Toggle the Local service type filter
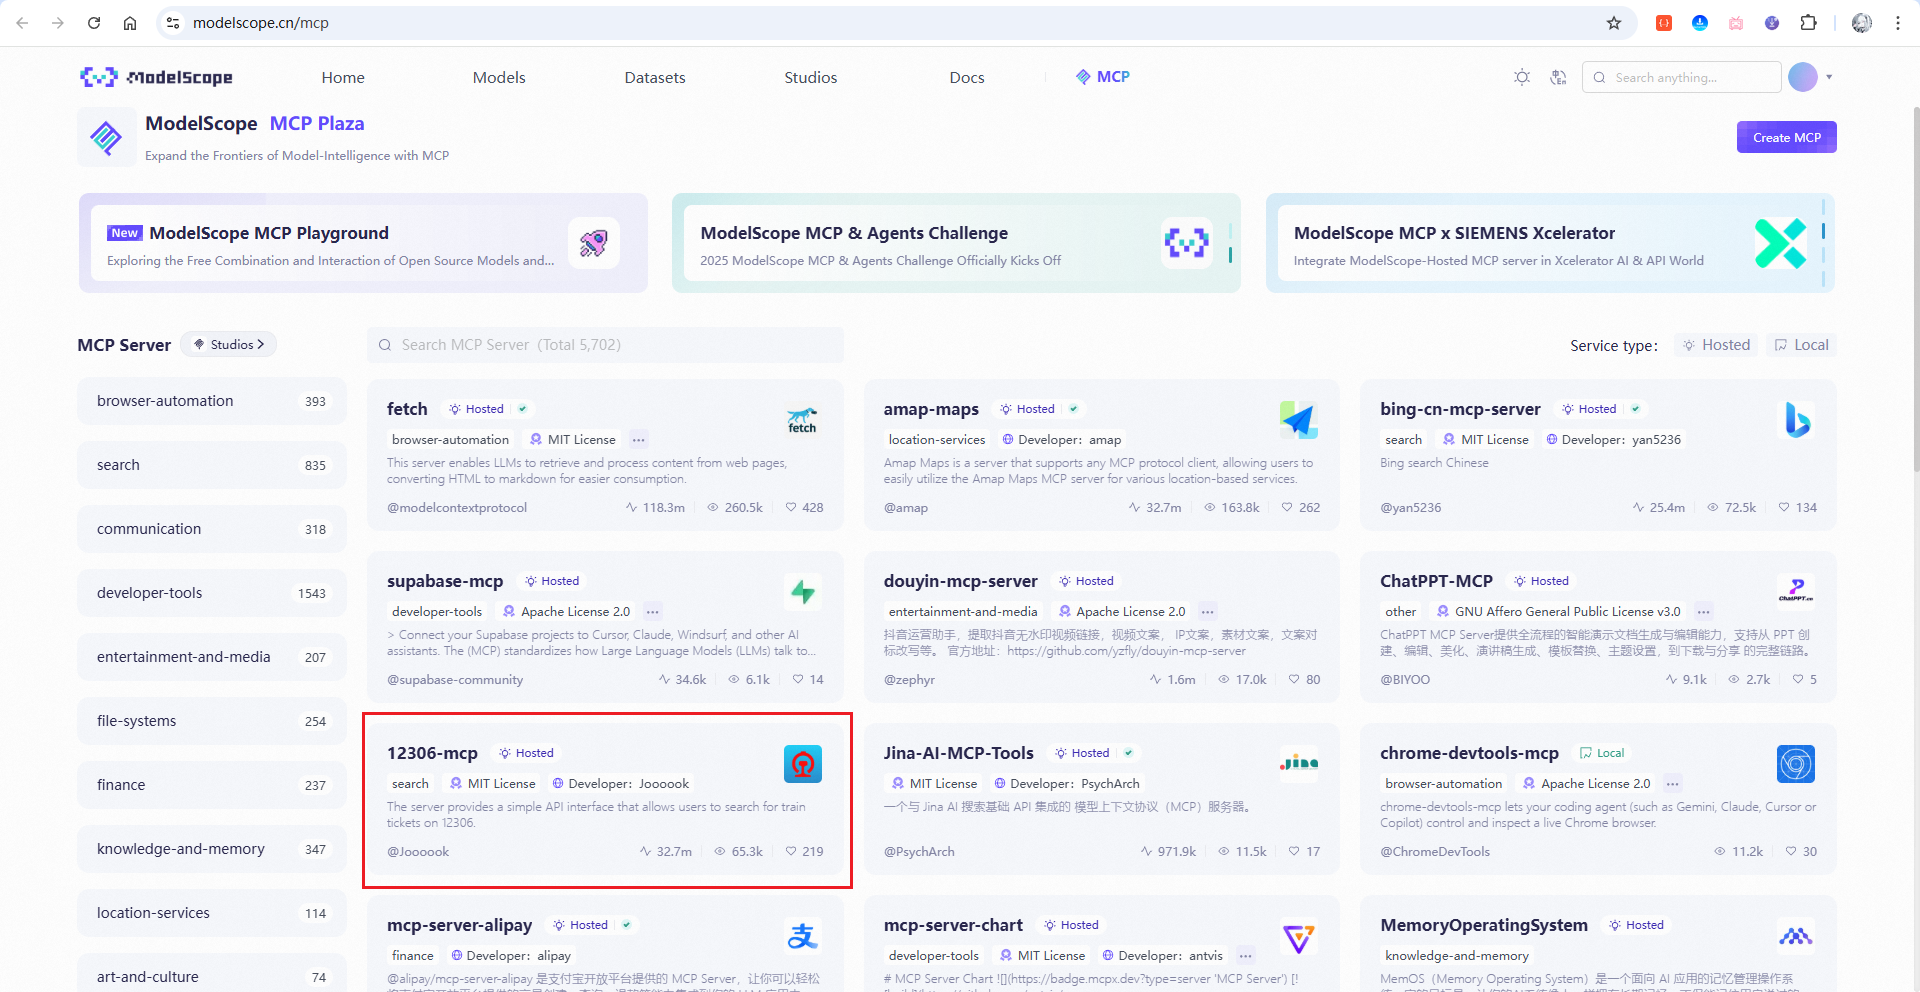The height and width of the screenshot is (992, 1920). 1801,345
